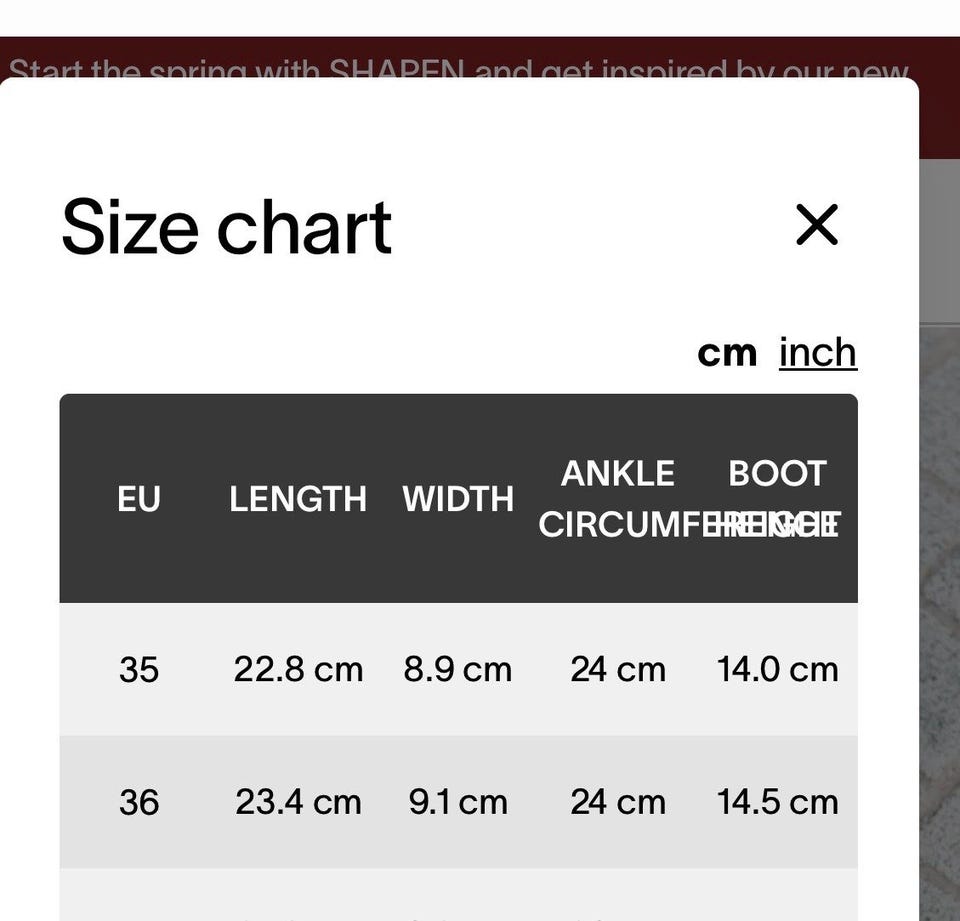The image size is (960, 921).
Task: Click the 14.0 cm boot height value
Action: click(x=778, y=669)
